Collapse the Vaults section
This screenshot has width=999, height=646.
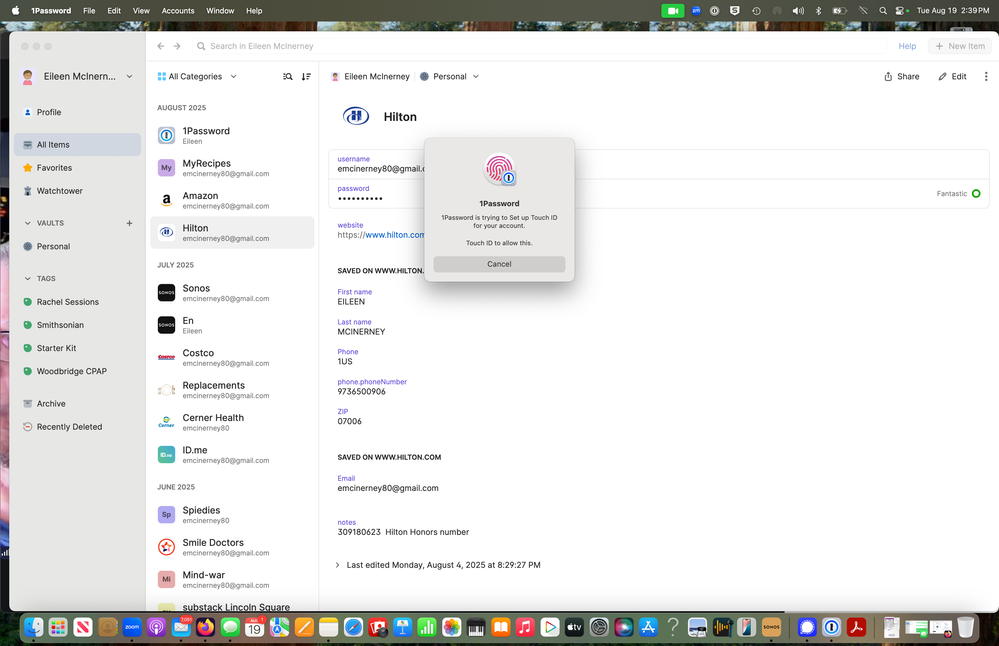pyautogui.click(x=28, y=223)
